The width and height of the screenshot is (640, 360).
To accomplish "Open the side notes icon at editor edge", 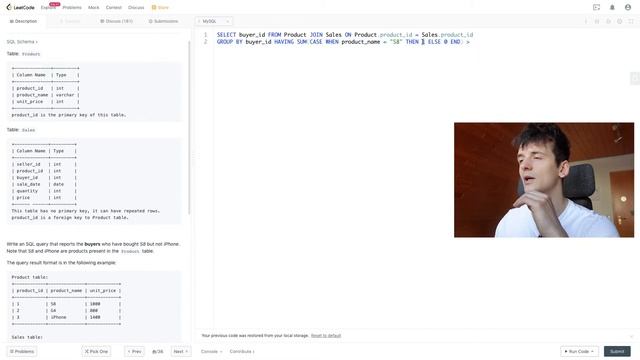I will [635, 78].
